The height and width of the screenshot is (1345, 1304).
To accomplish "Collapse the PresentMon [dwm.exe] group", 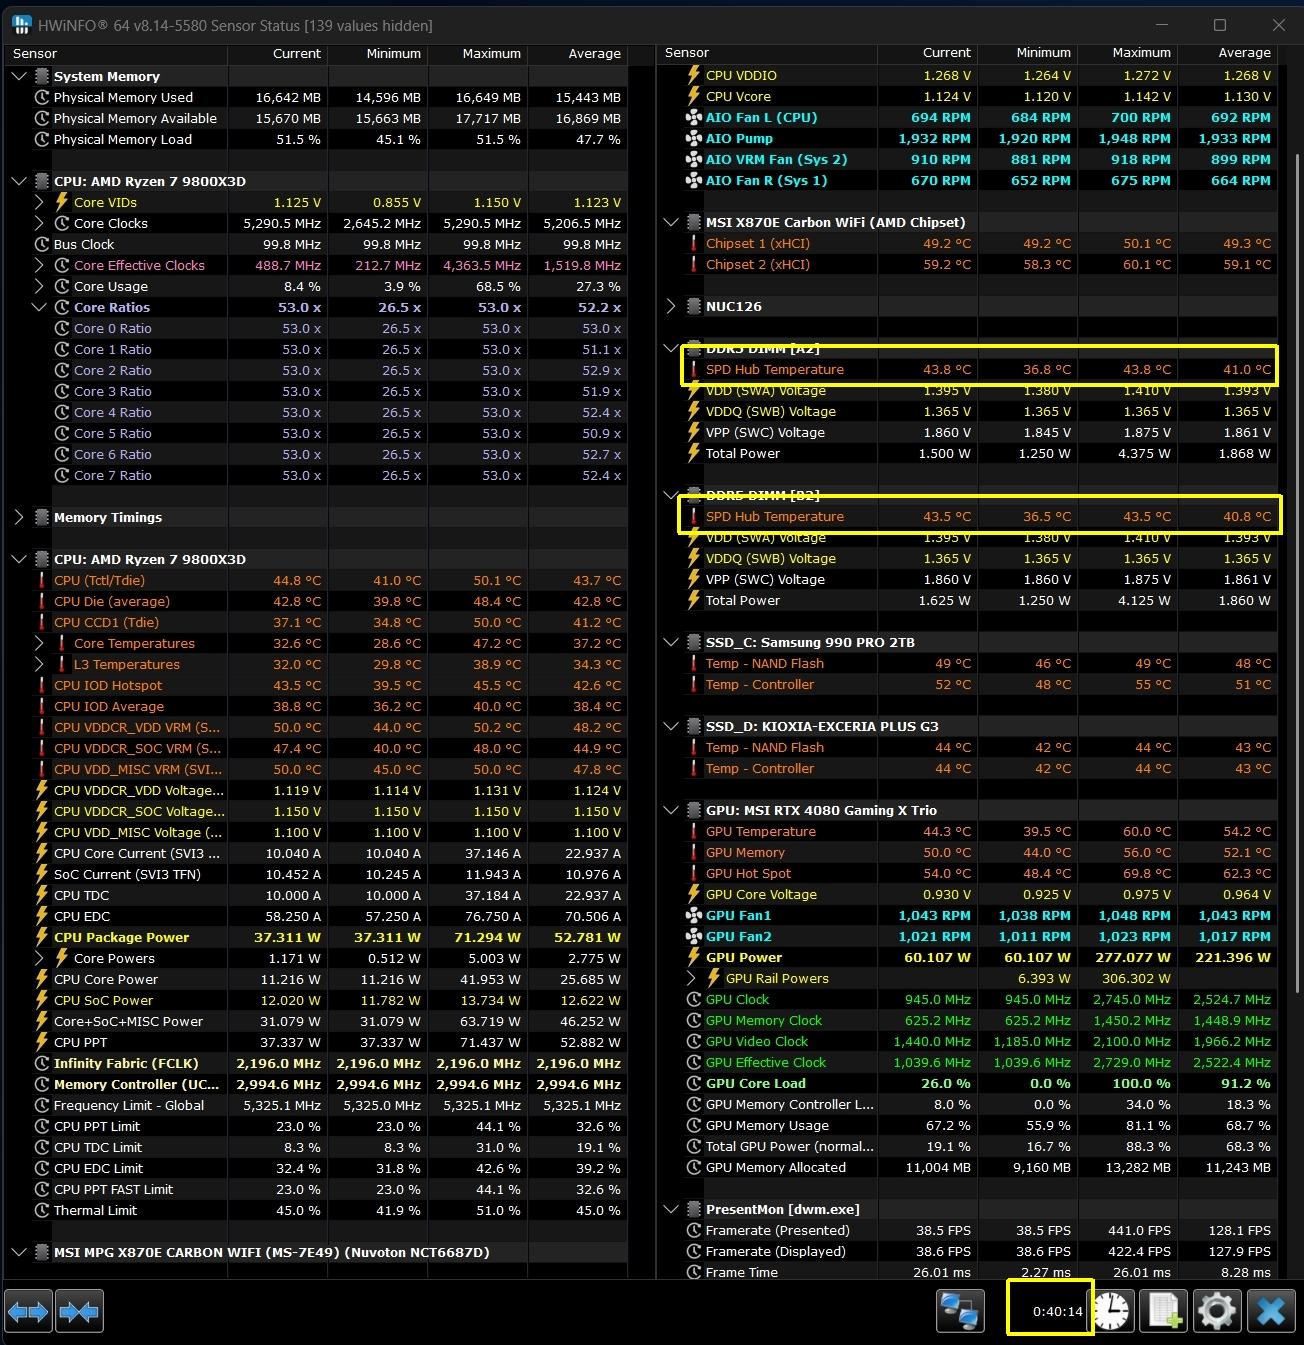I will click(x=671, y=1210).
